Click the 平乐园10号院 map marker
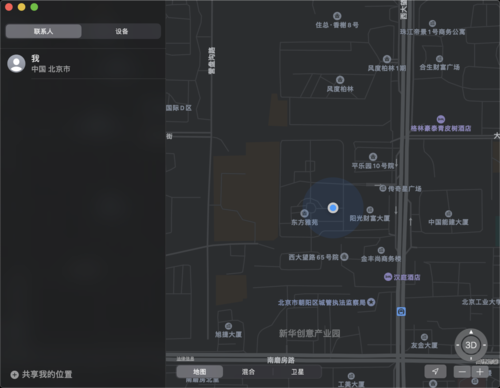The width and height of the screenshot is (500, 388). [x=373, y=157]
